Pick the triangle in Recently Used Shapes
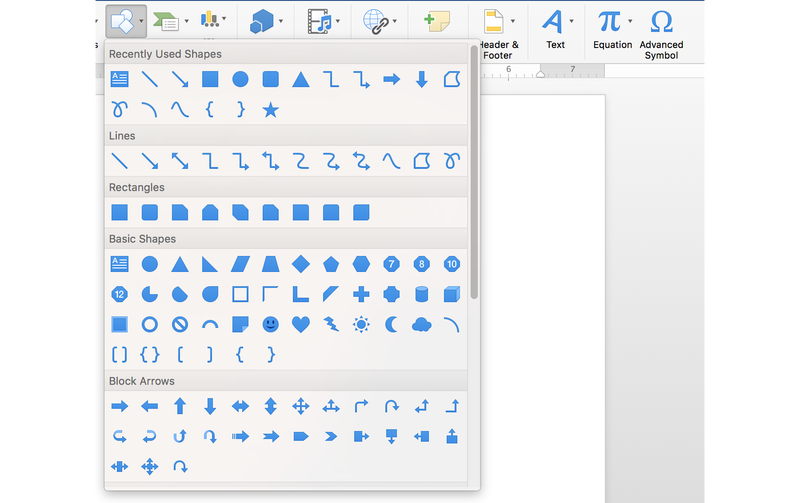The width and height of the screenshot is (800, 503). tap(301, 80)
